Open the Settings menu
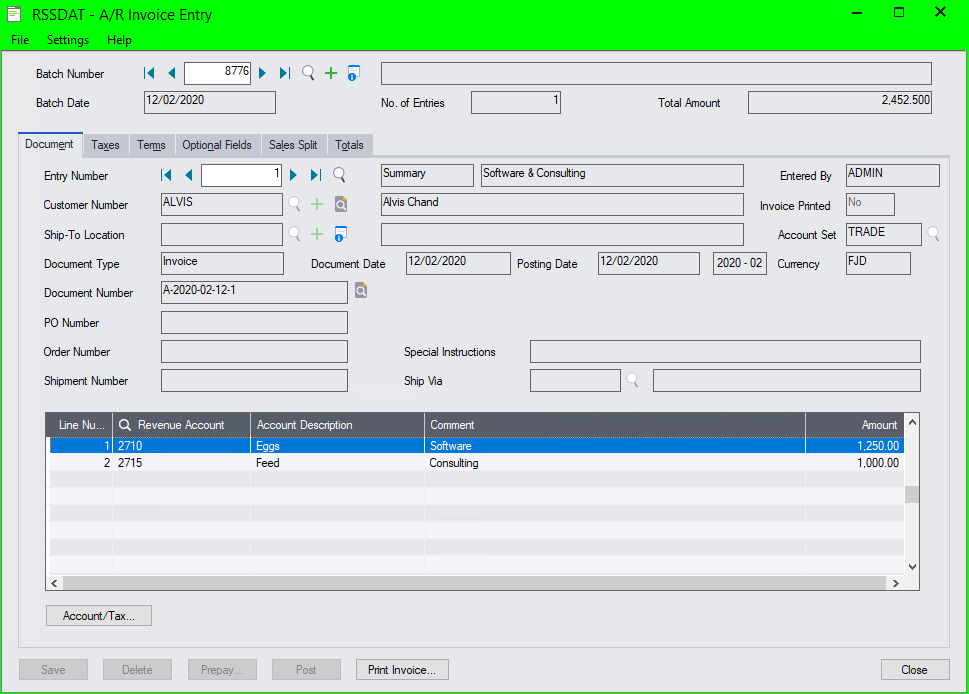The image size is (969, 694). [x=68, y=40]
